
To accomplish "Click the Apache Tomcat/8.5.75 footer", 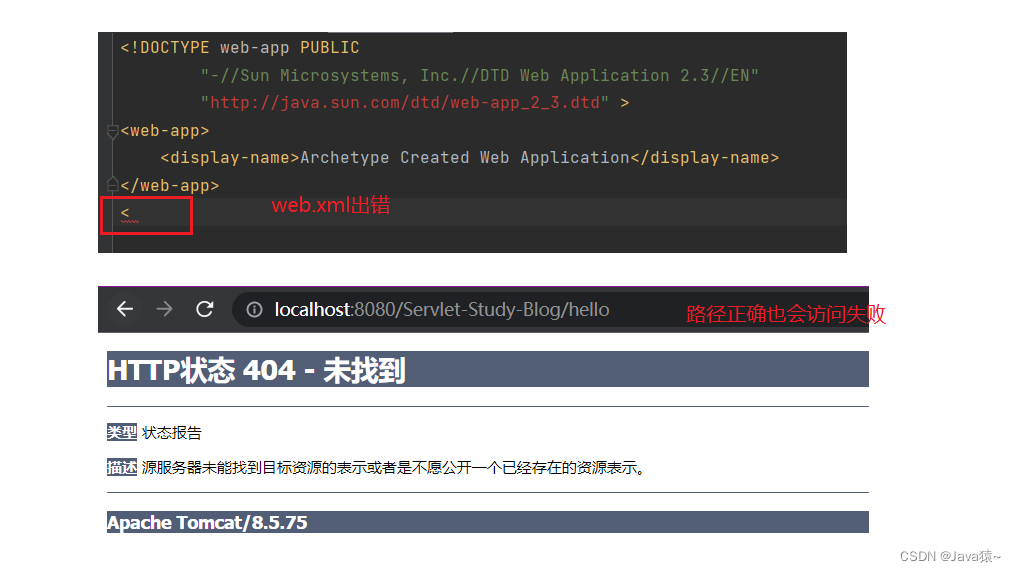I will click(207, 522).
